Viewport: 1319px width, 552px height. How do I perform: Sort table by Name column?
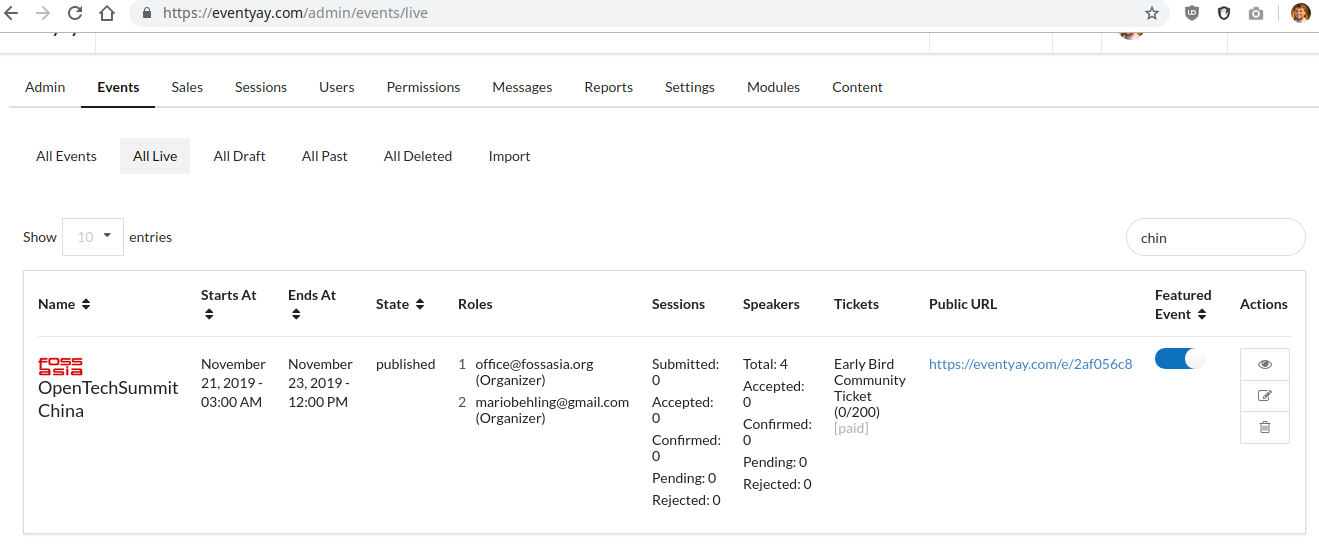pos(64,304)
